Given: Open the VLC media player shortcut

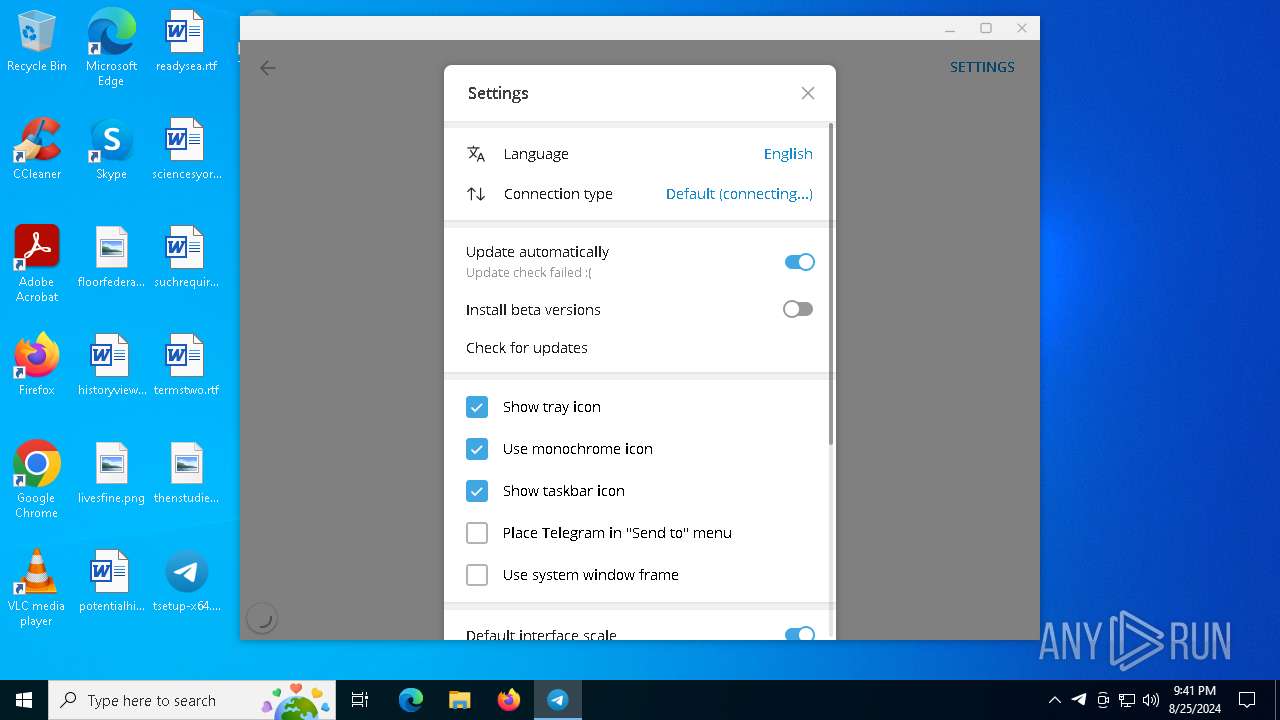Looking at the screenshot, I should pos(37,588).
